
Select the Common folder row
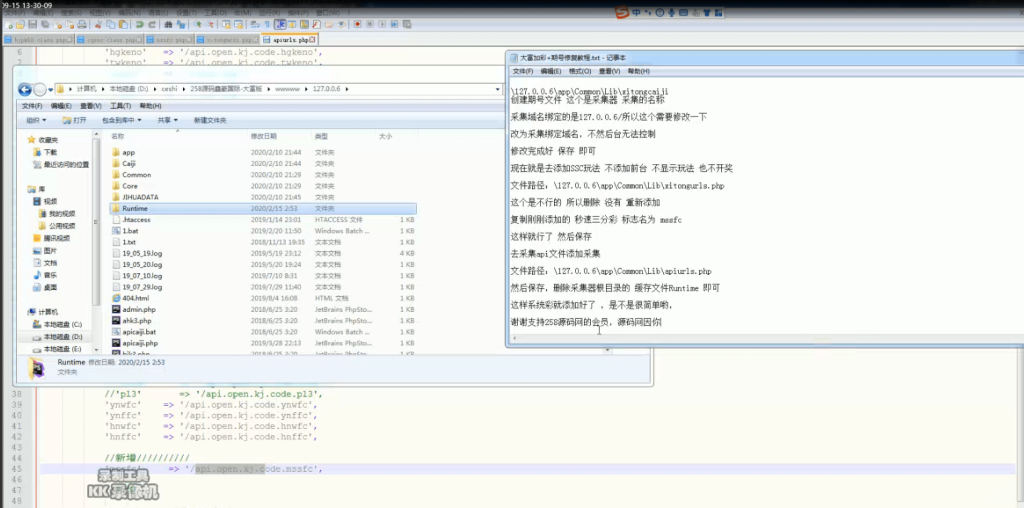pos(263,174)
